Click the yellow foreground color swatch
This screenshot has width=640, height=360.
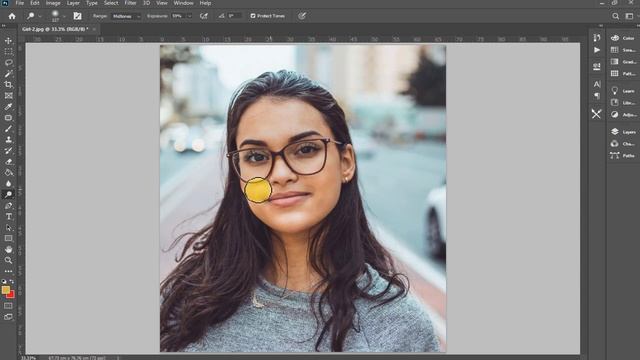[5, 289]
